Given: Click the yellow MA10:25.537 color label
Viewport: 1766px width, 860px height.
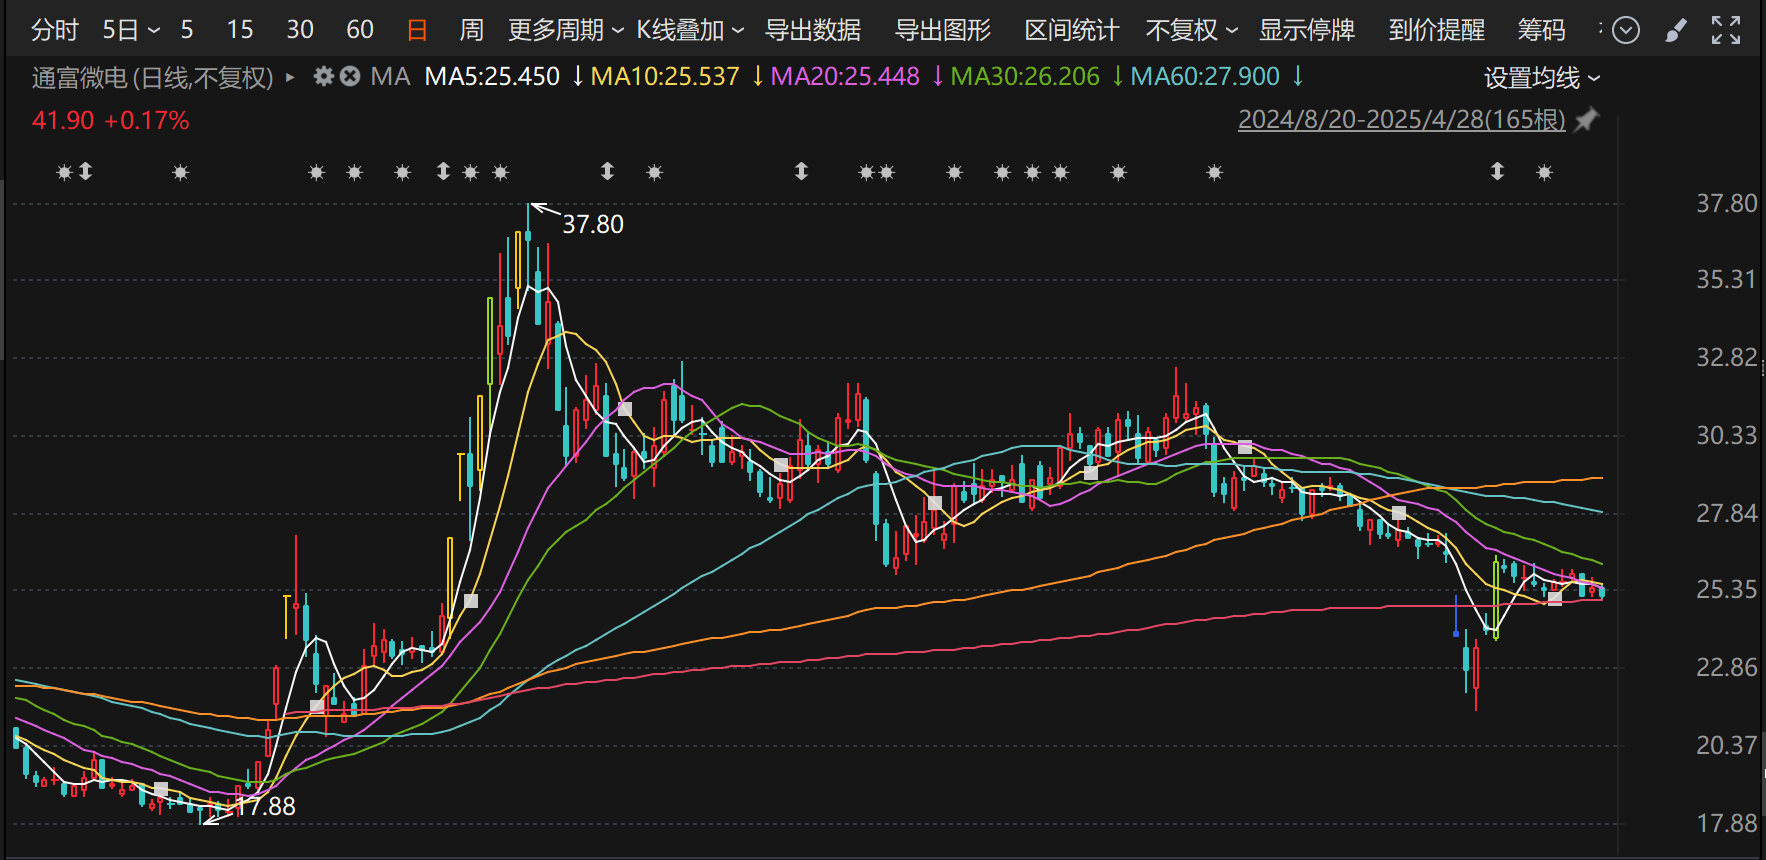Looking at the screenshot, I should pyautogui.click(x=665, y=76).
